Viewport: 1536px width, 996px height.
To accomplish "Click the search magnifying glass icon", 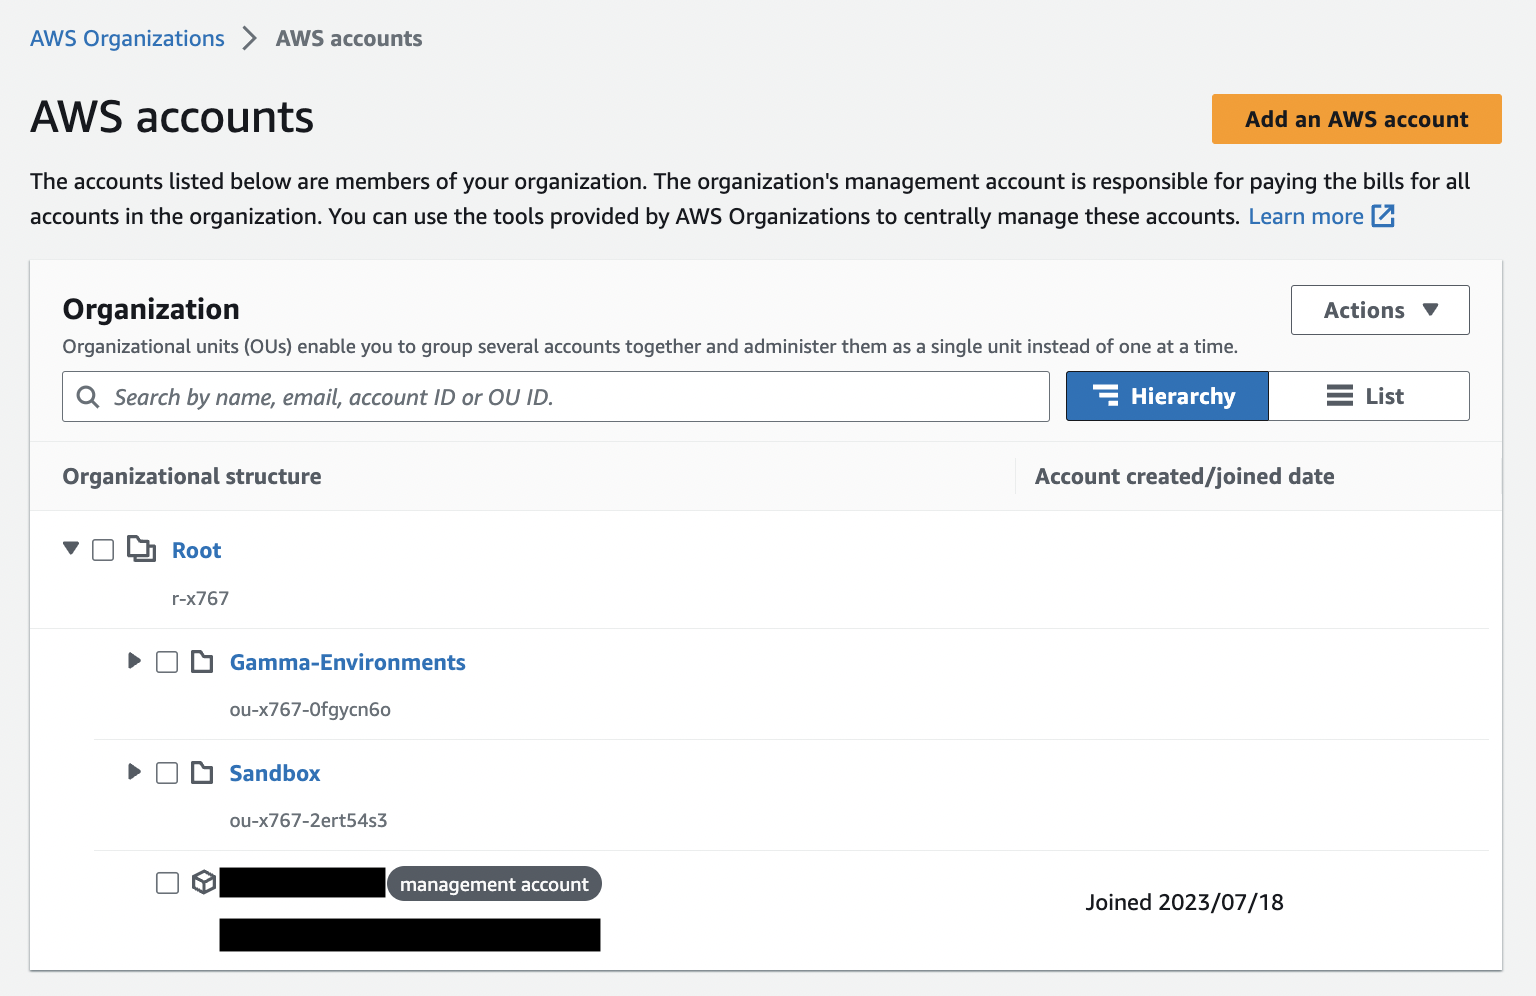I will pos(88,397).
